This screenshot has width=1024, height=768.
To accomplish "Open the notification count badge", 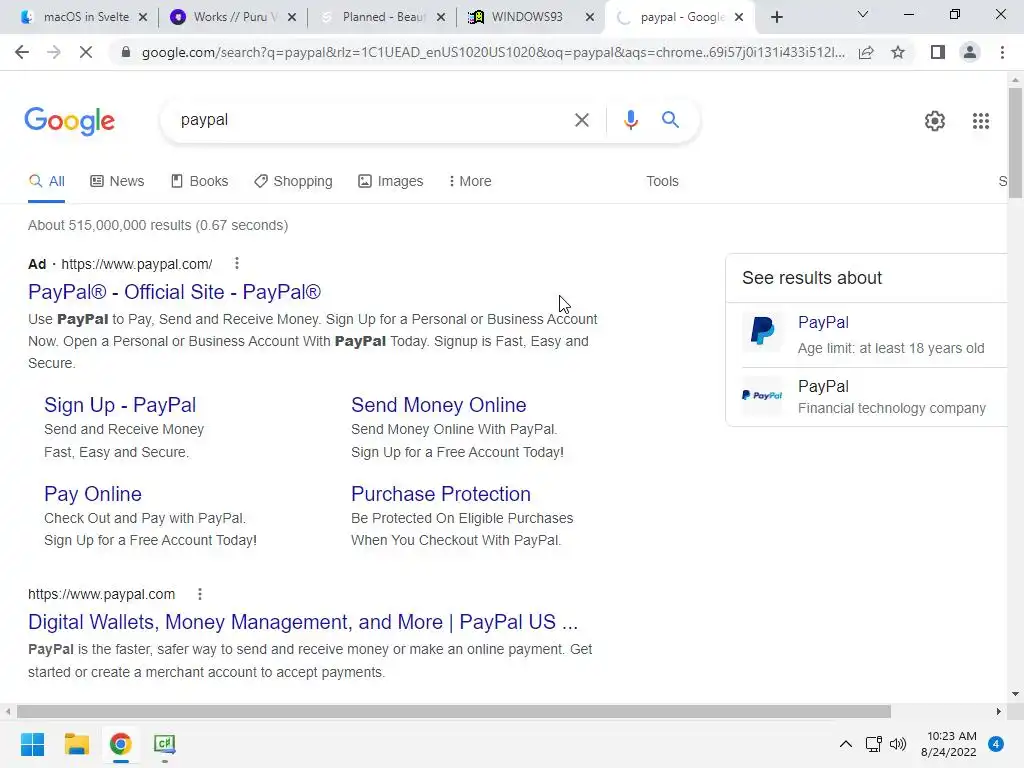I will 996,744.
